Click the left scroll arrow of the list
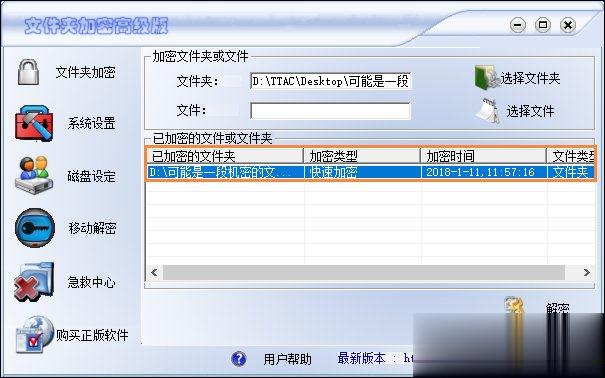 click(154, 272)
